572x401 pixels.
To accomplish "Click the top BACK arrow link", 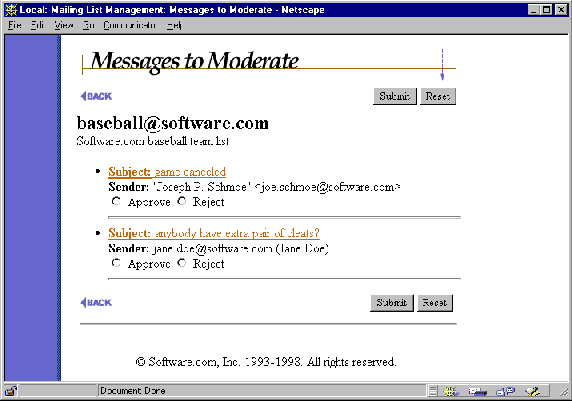I will pyautogui.click(x=96, y=96).
